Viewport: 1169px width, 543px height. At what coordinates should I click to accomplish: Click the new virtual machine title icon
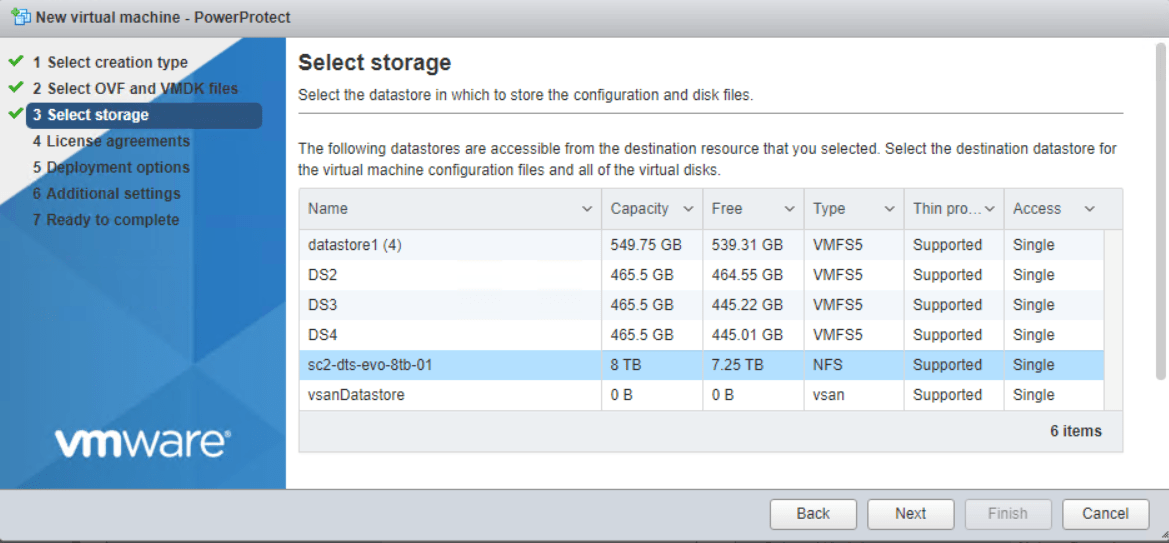[x=19, y=17]
